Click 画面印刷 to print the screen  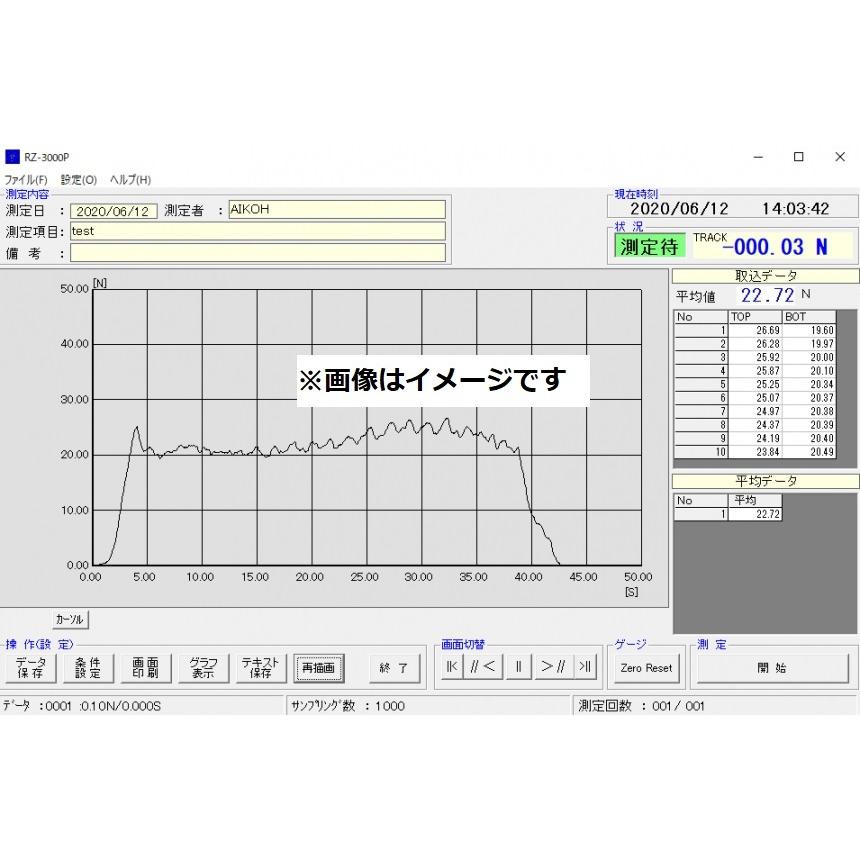coord(145,668)
